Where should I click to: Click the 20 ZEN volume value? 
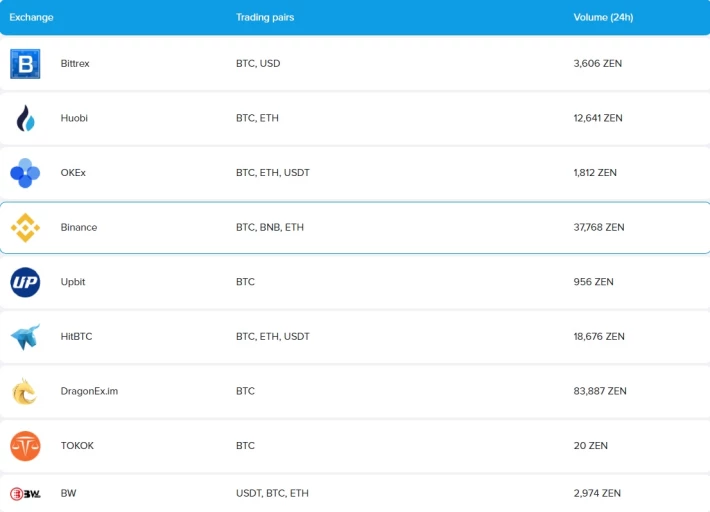click(x=590, y=445)
